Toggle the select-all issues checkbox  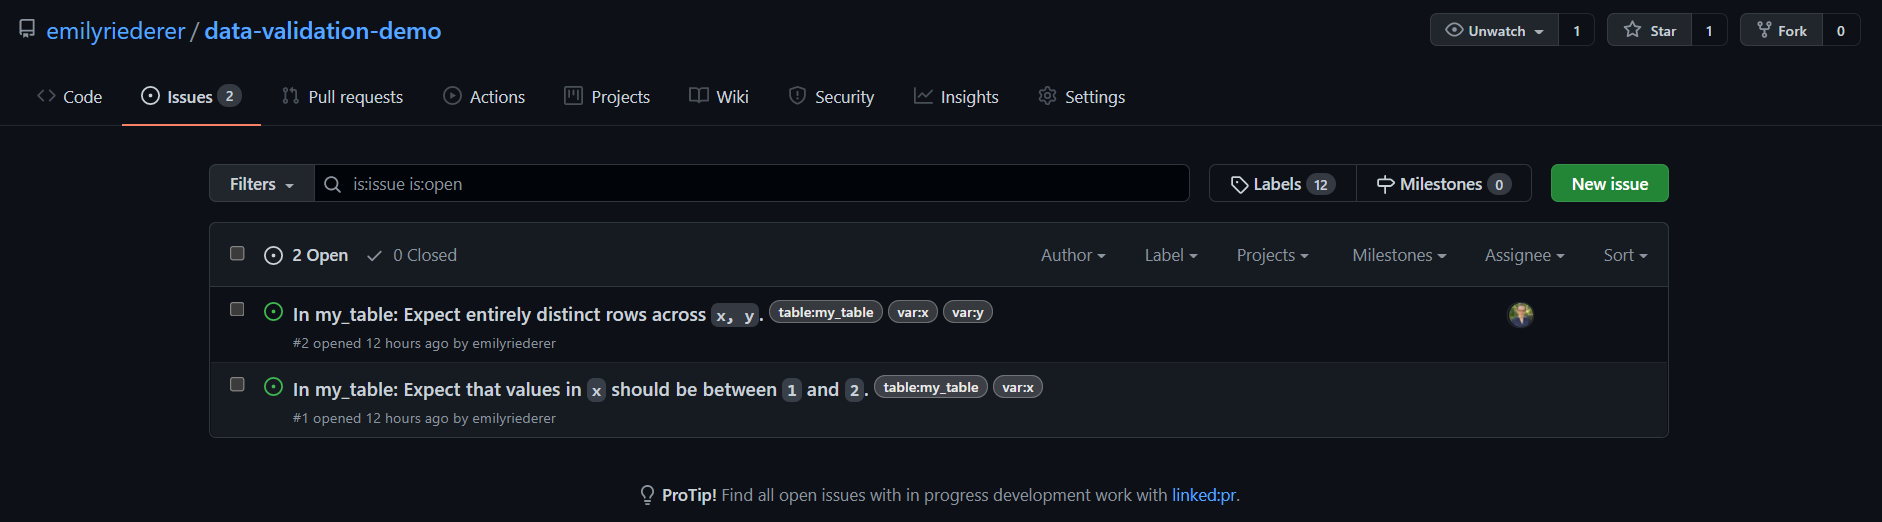(x=237, y=253)
